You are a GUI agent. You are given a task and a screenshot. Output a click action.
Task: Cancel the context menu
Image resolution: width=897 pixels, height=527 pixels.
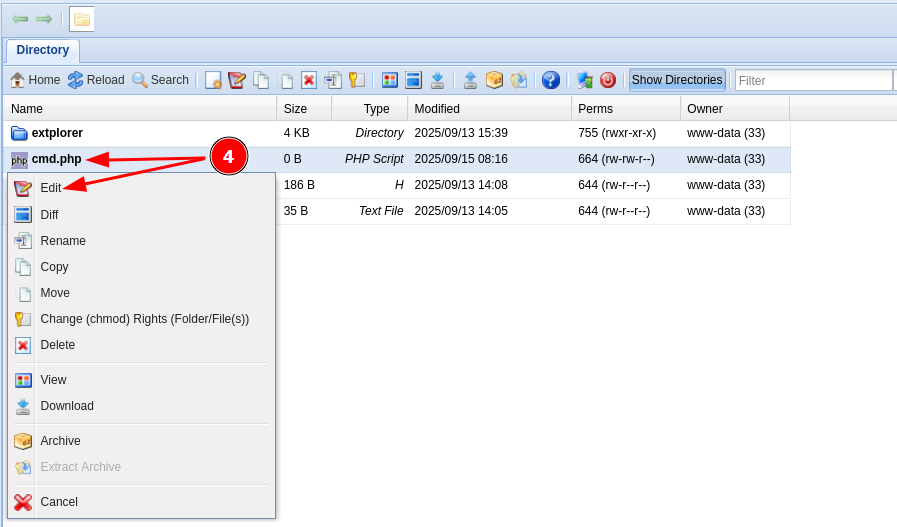tap(59, 502)
